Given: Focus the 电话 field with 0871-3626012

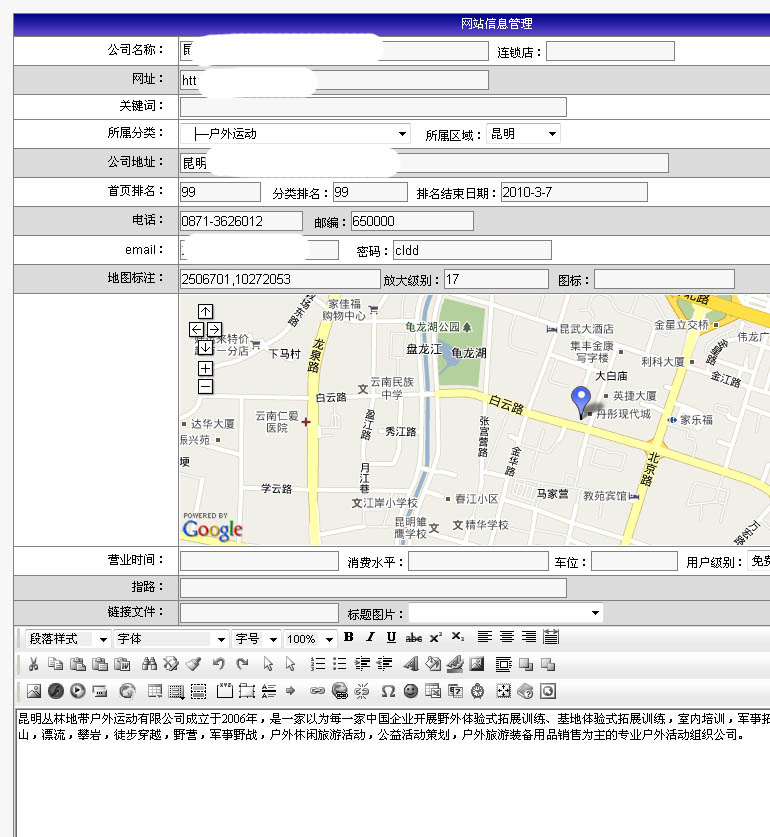Looking at the screenshot, I should [x=241, y=221].
